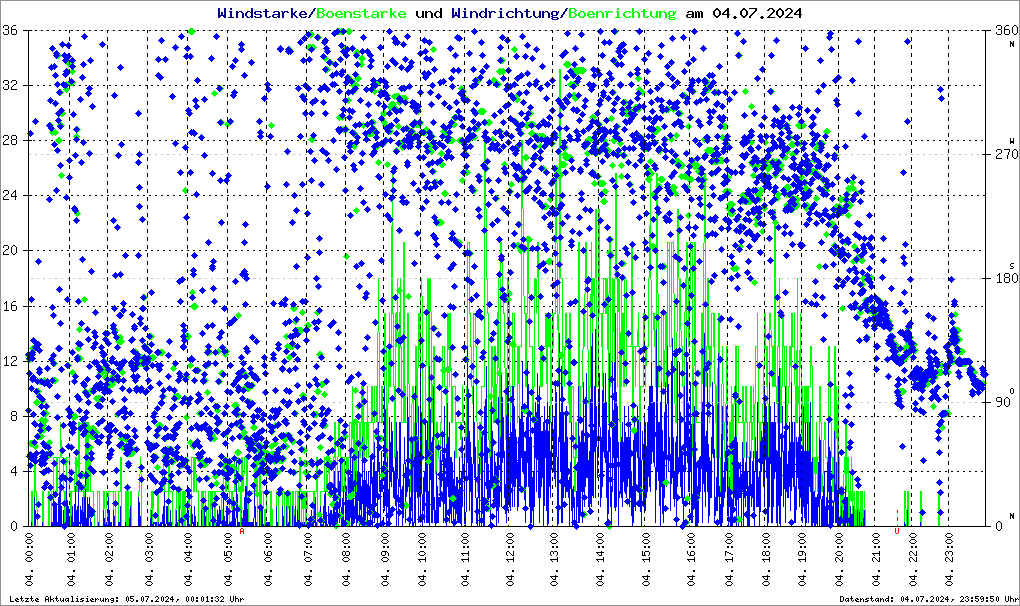Click the green 'Boenrichtung' title word

[x=622, y=13]
